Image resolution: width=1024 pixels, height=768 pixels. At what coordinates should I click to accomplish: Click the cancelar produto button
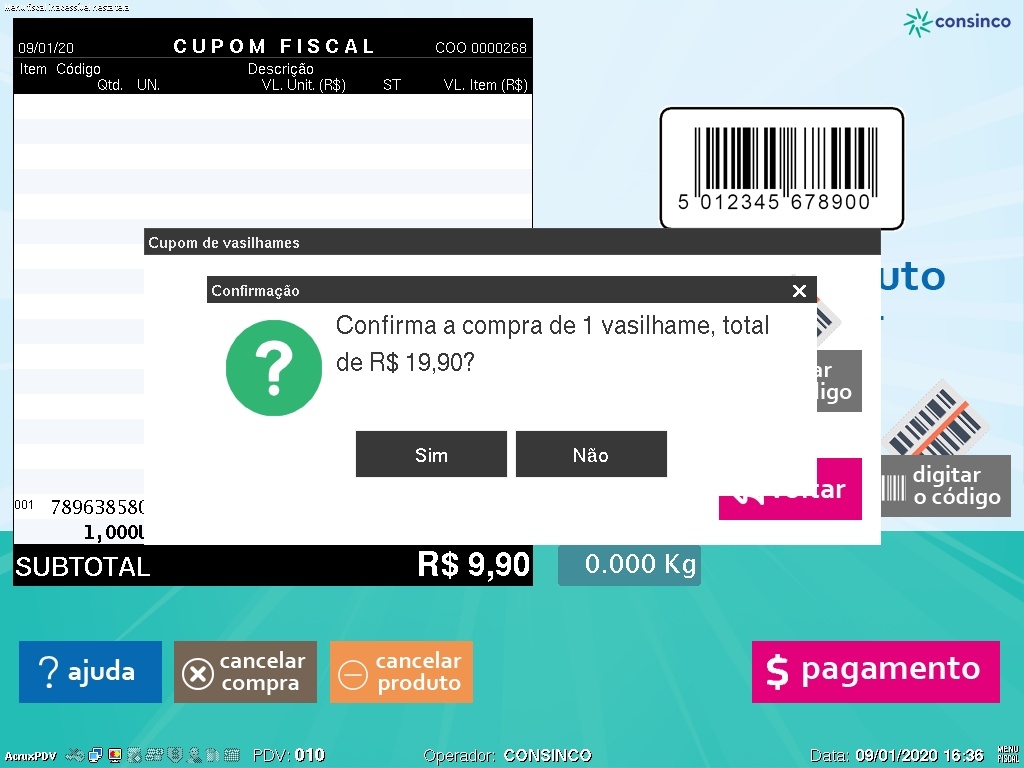tap(401, 671)
